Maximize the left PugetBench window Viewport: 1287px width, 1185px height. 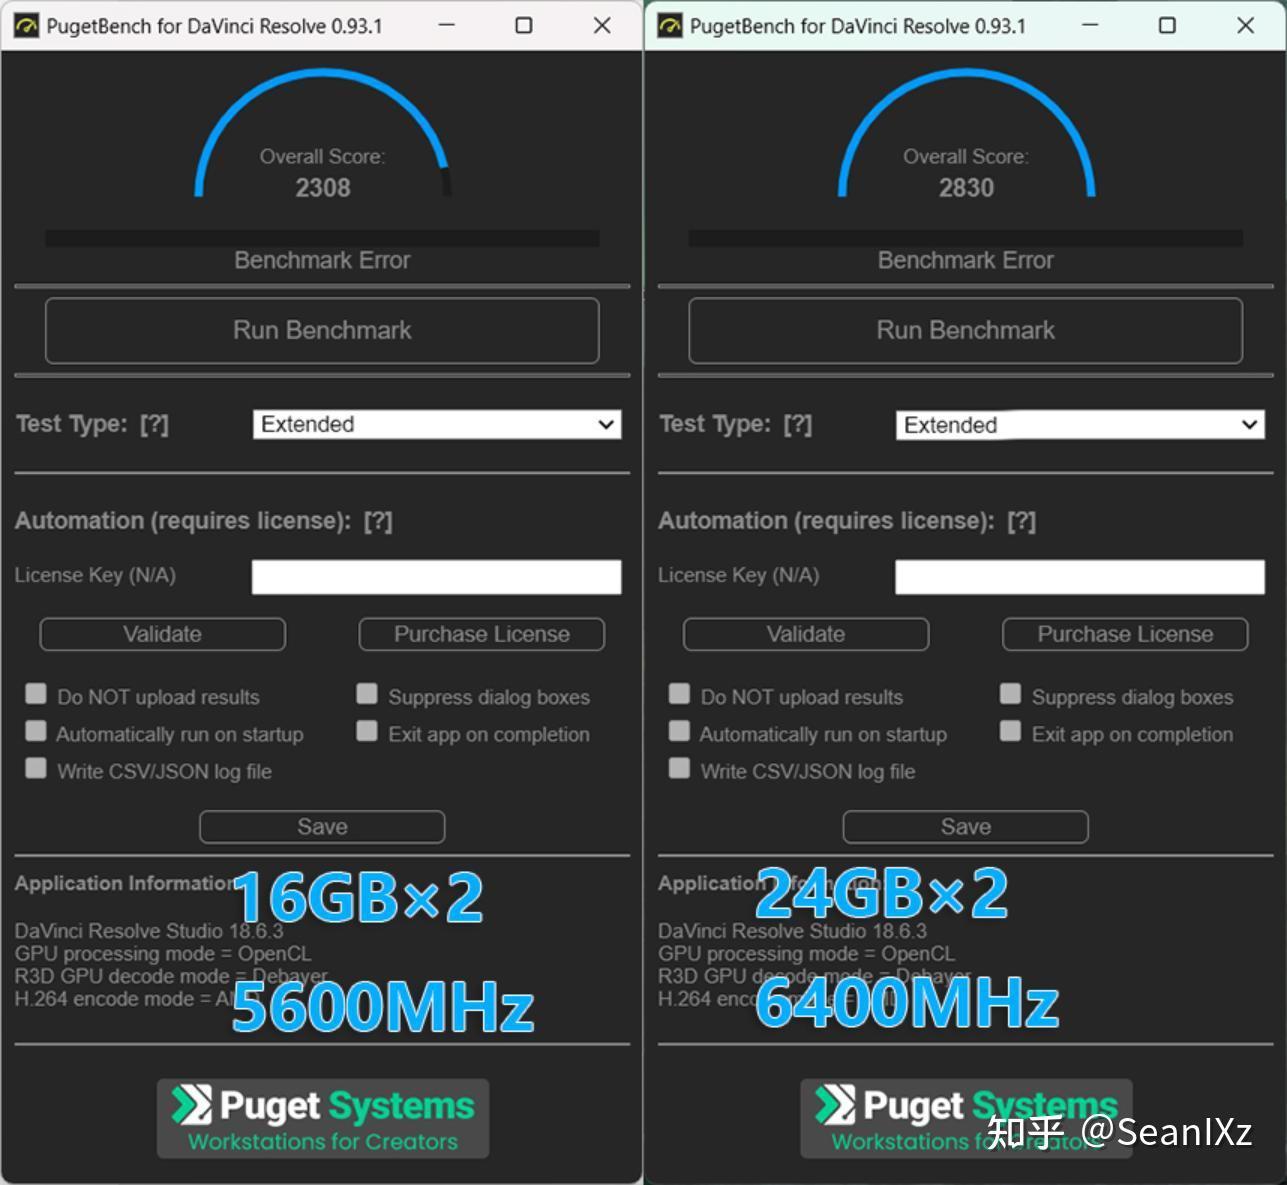(x=524, y=25)
